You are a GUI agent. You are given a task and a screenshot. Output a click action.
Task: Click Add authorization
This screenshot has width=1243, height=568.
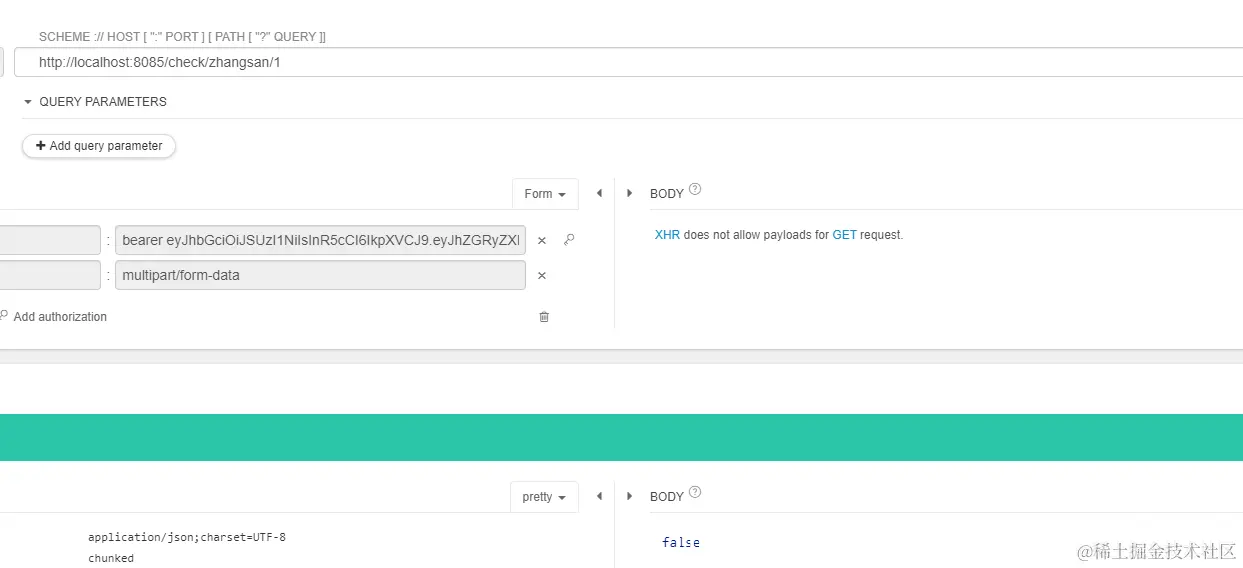59,317
